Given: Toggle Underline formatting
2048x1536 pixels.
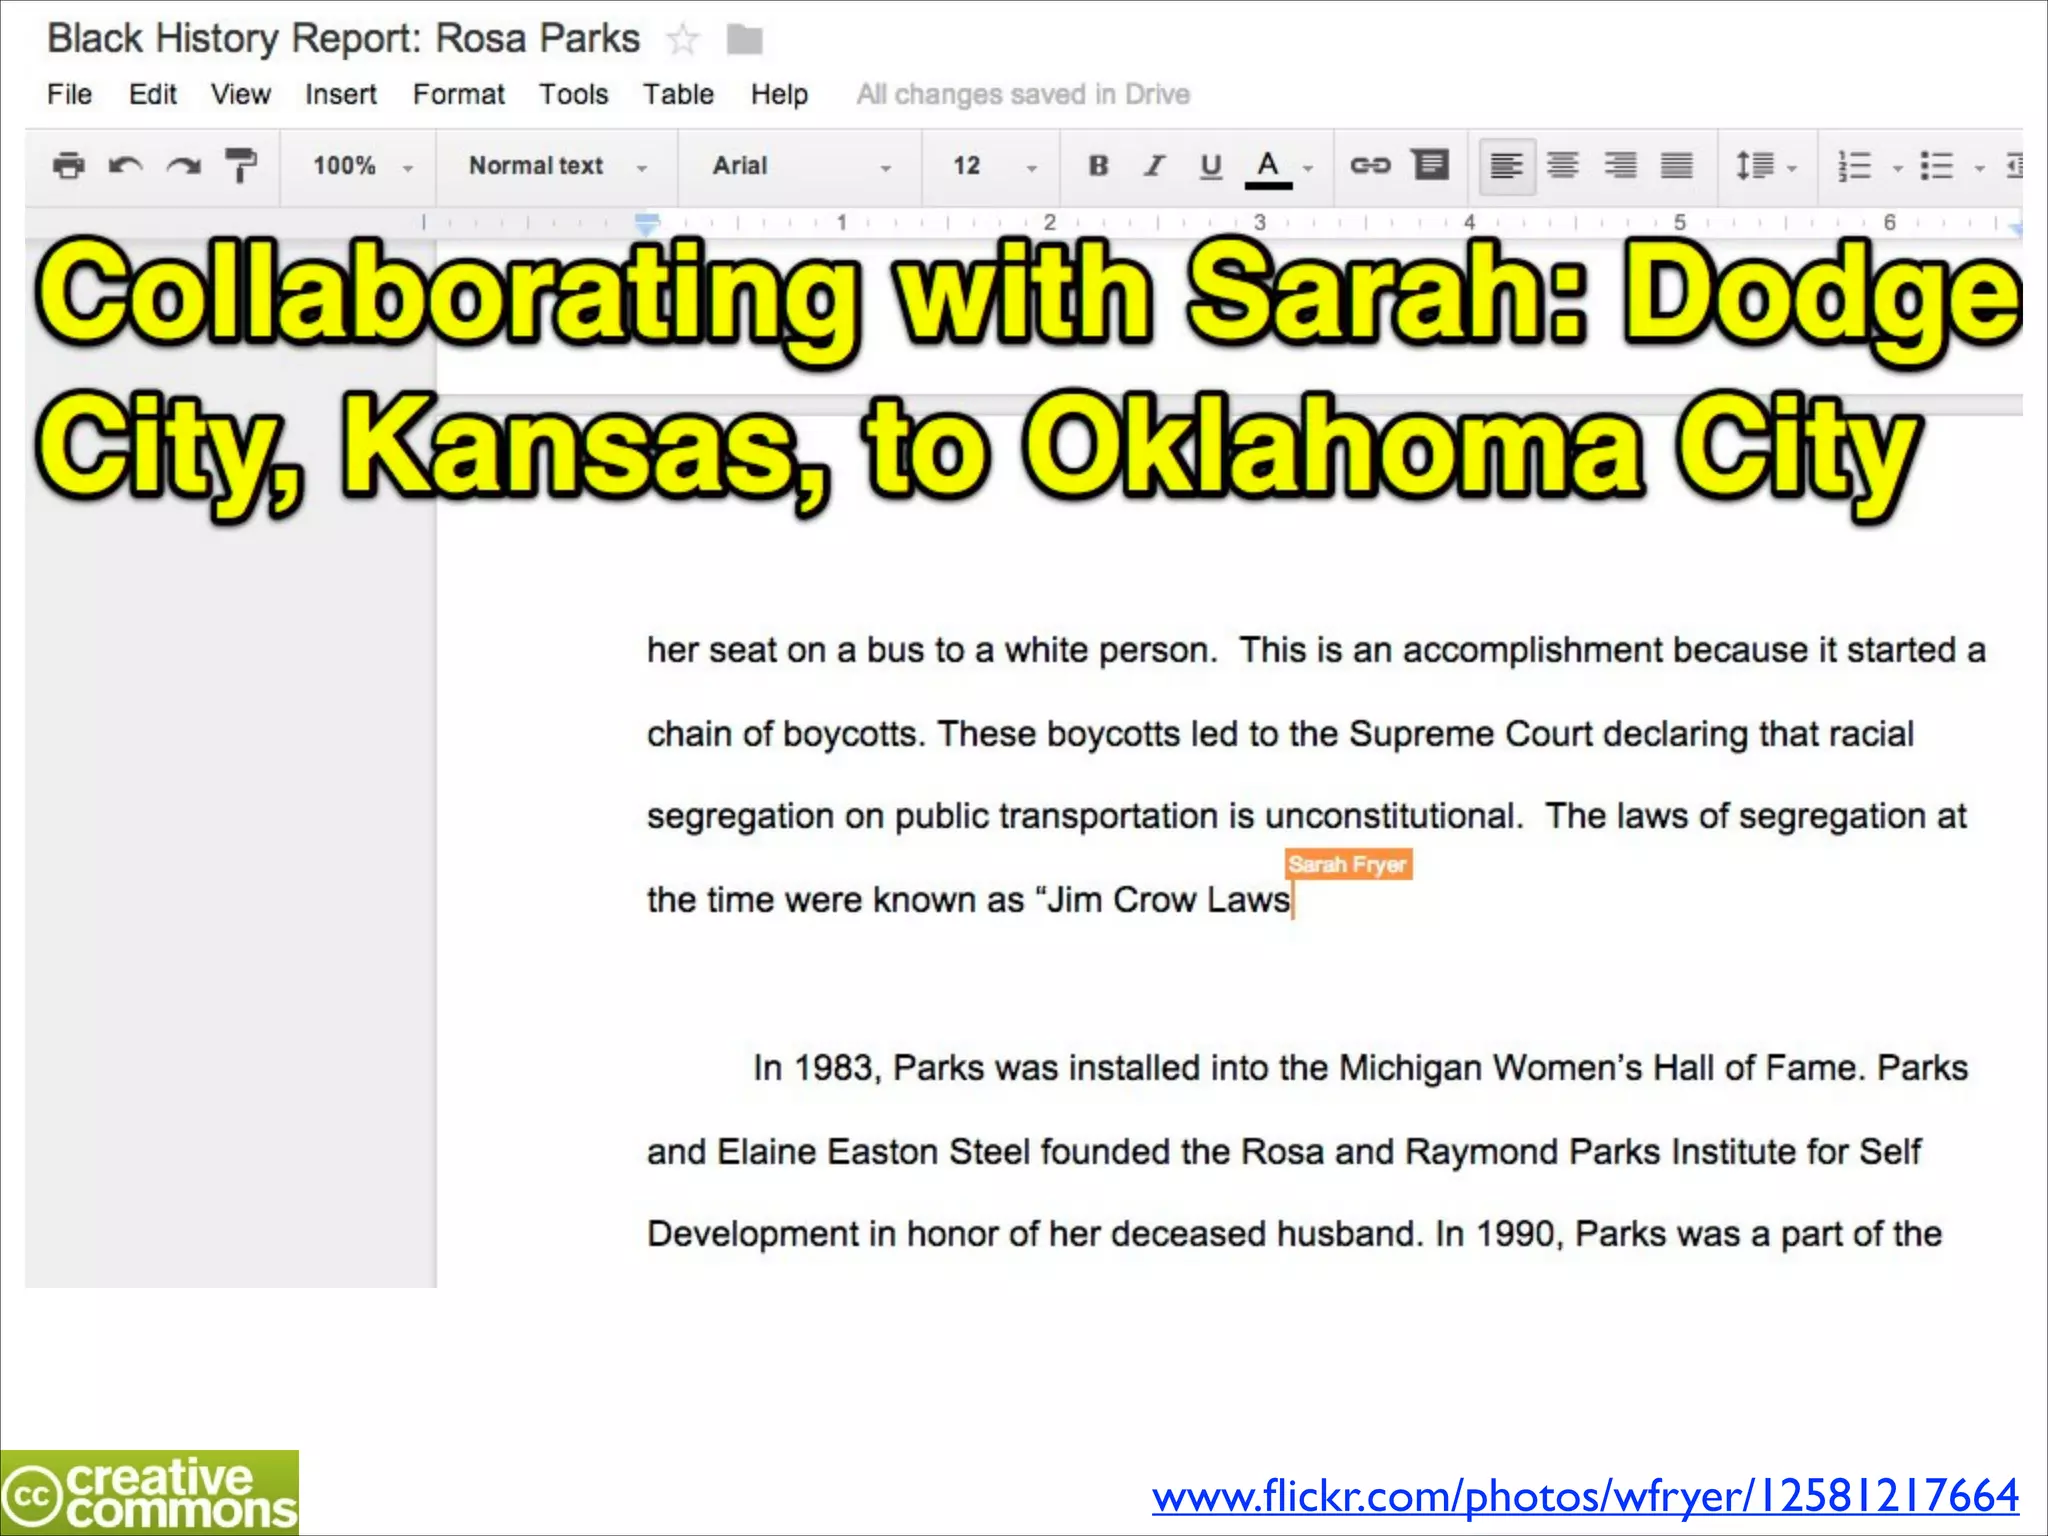Looking at the screenshot, I should click(1210, 165).
